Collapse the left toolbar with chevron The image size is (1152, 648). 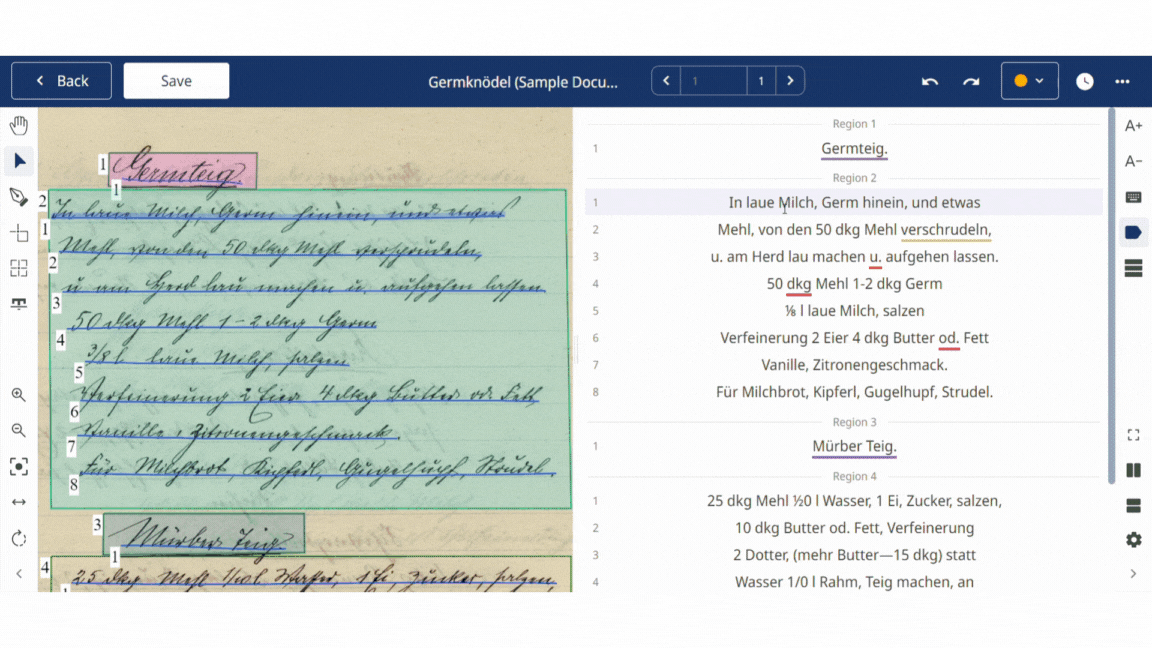click(18, 574)
